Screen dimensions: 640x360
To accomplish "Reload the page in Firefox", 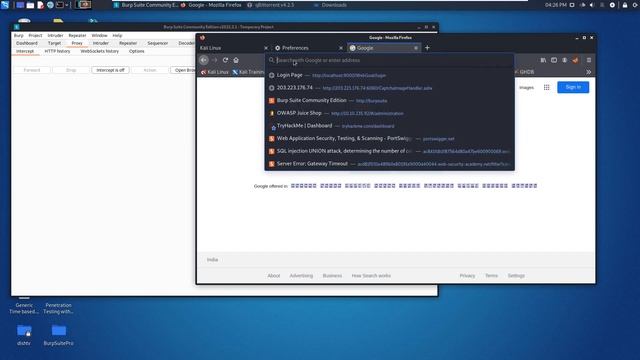I will coord(225,60).
